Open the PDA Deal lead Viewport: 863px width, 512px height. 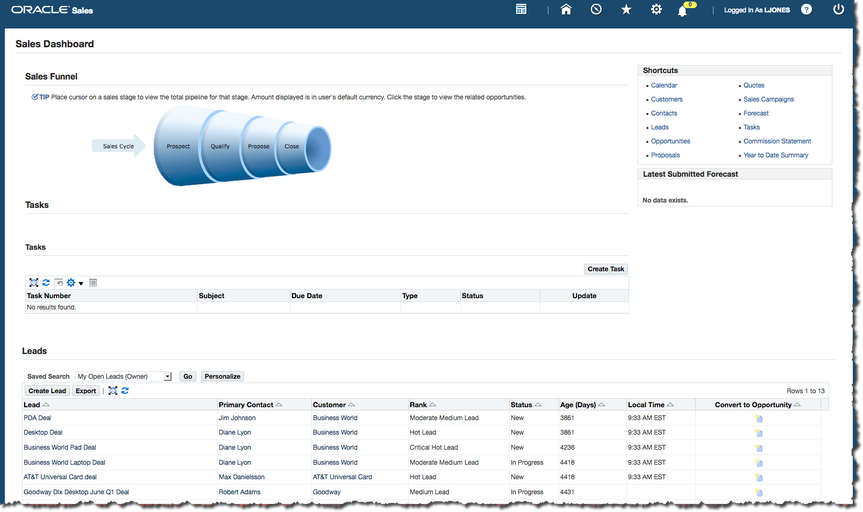click(37, 418)
